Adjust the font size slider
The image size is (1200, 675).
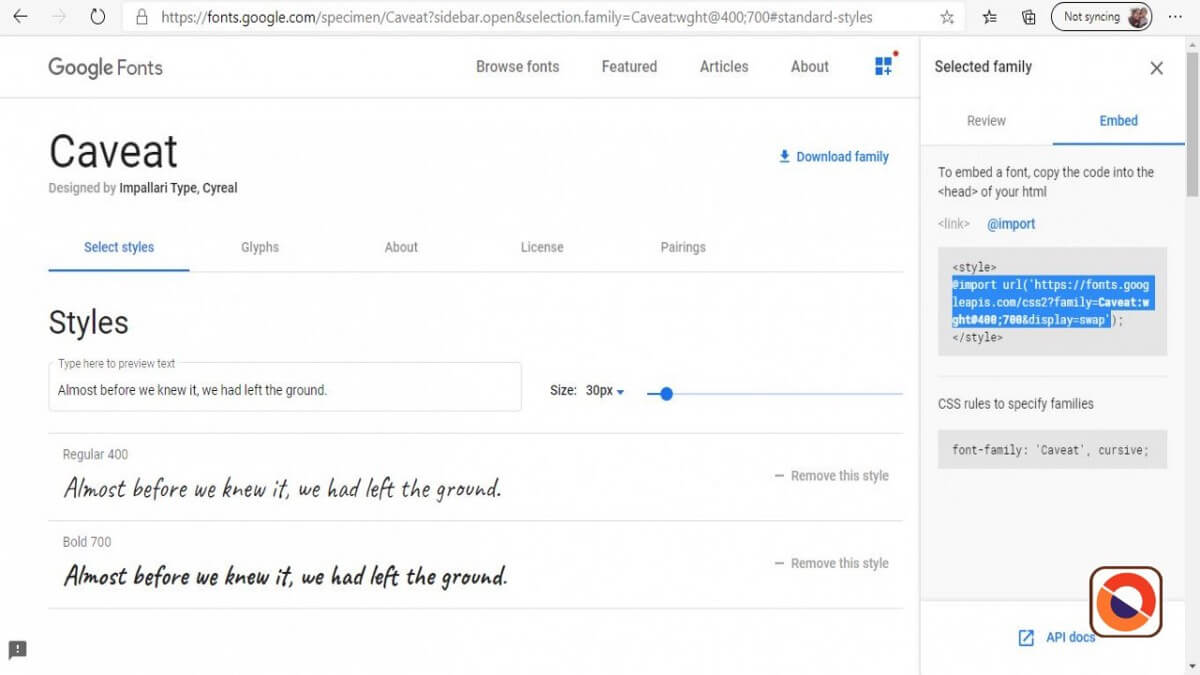click(665, 394)
